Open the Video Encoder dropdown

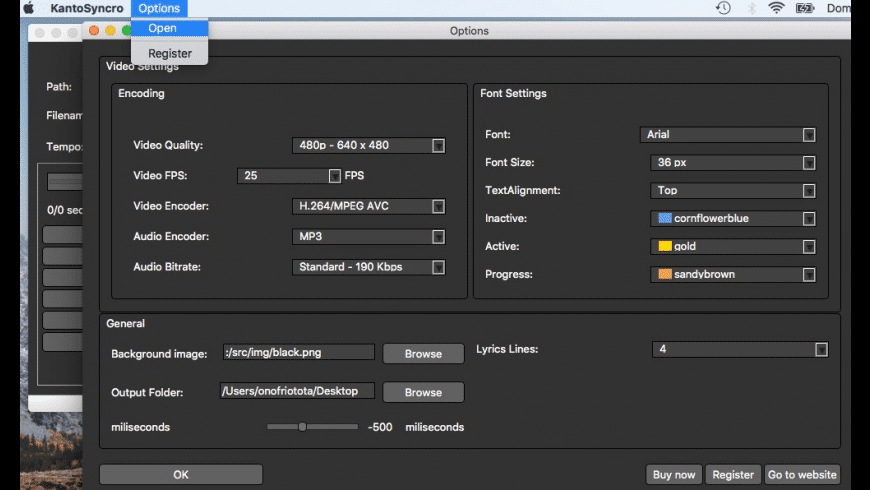tap(368, 206)
